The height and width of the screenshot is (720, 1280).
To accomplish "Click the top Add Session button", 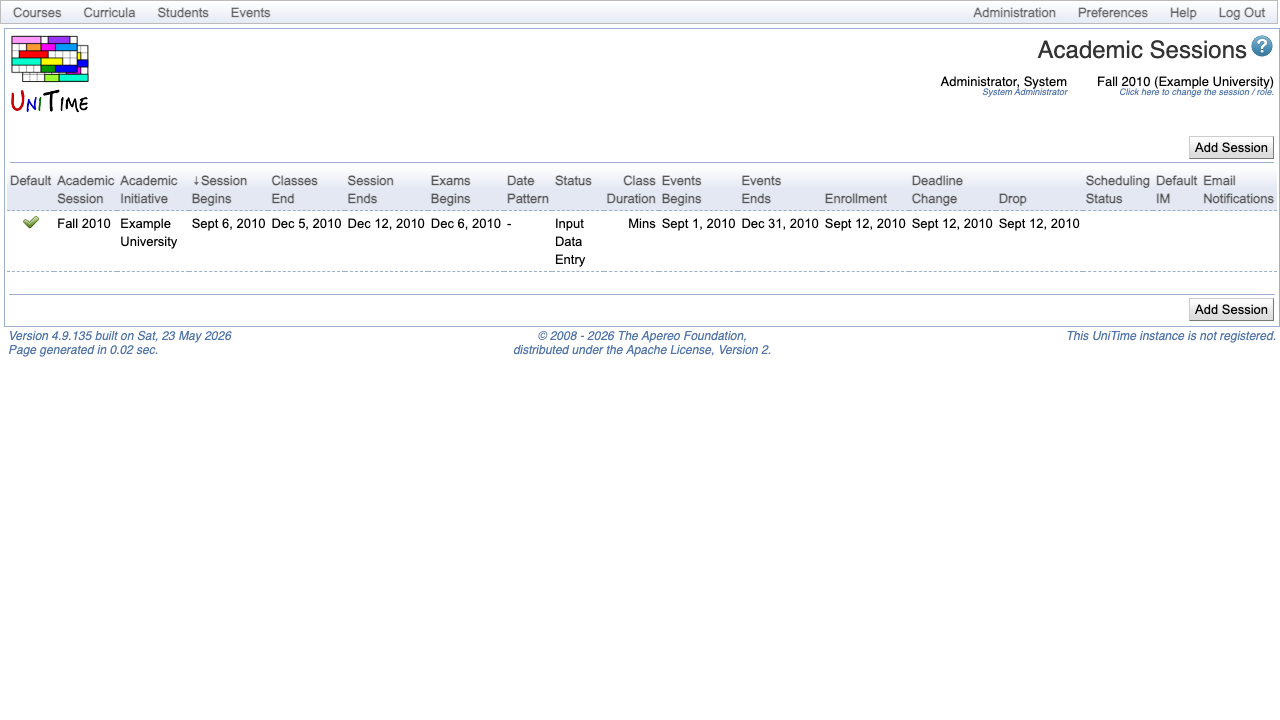I will point(1231,147).
